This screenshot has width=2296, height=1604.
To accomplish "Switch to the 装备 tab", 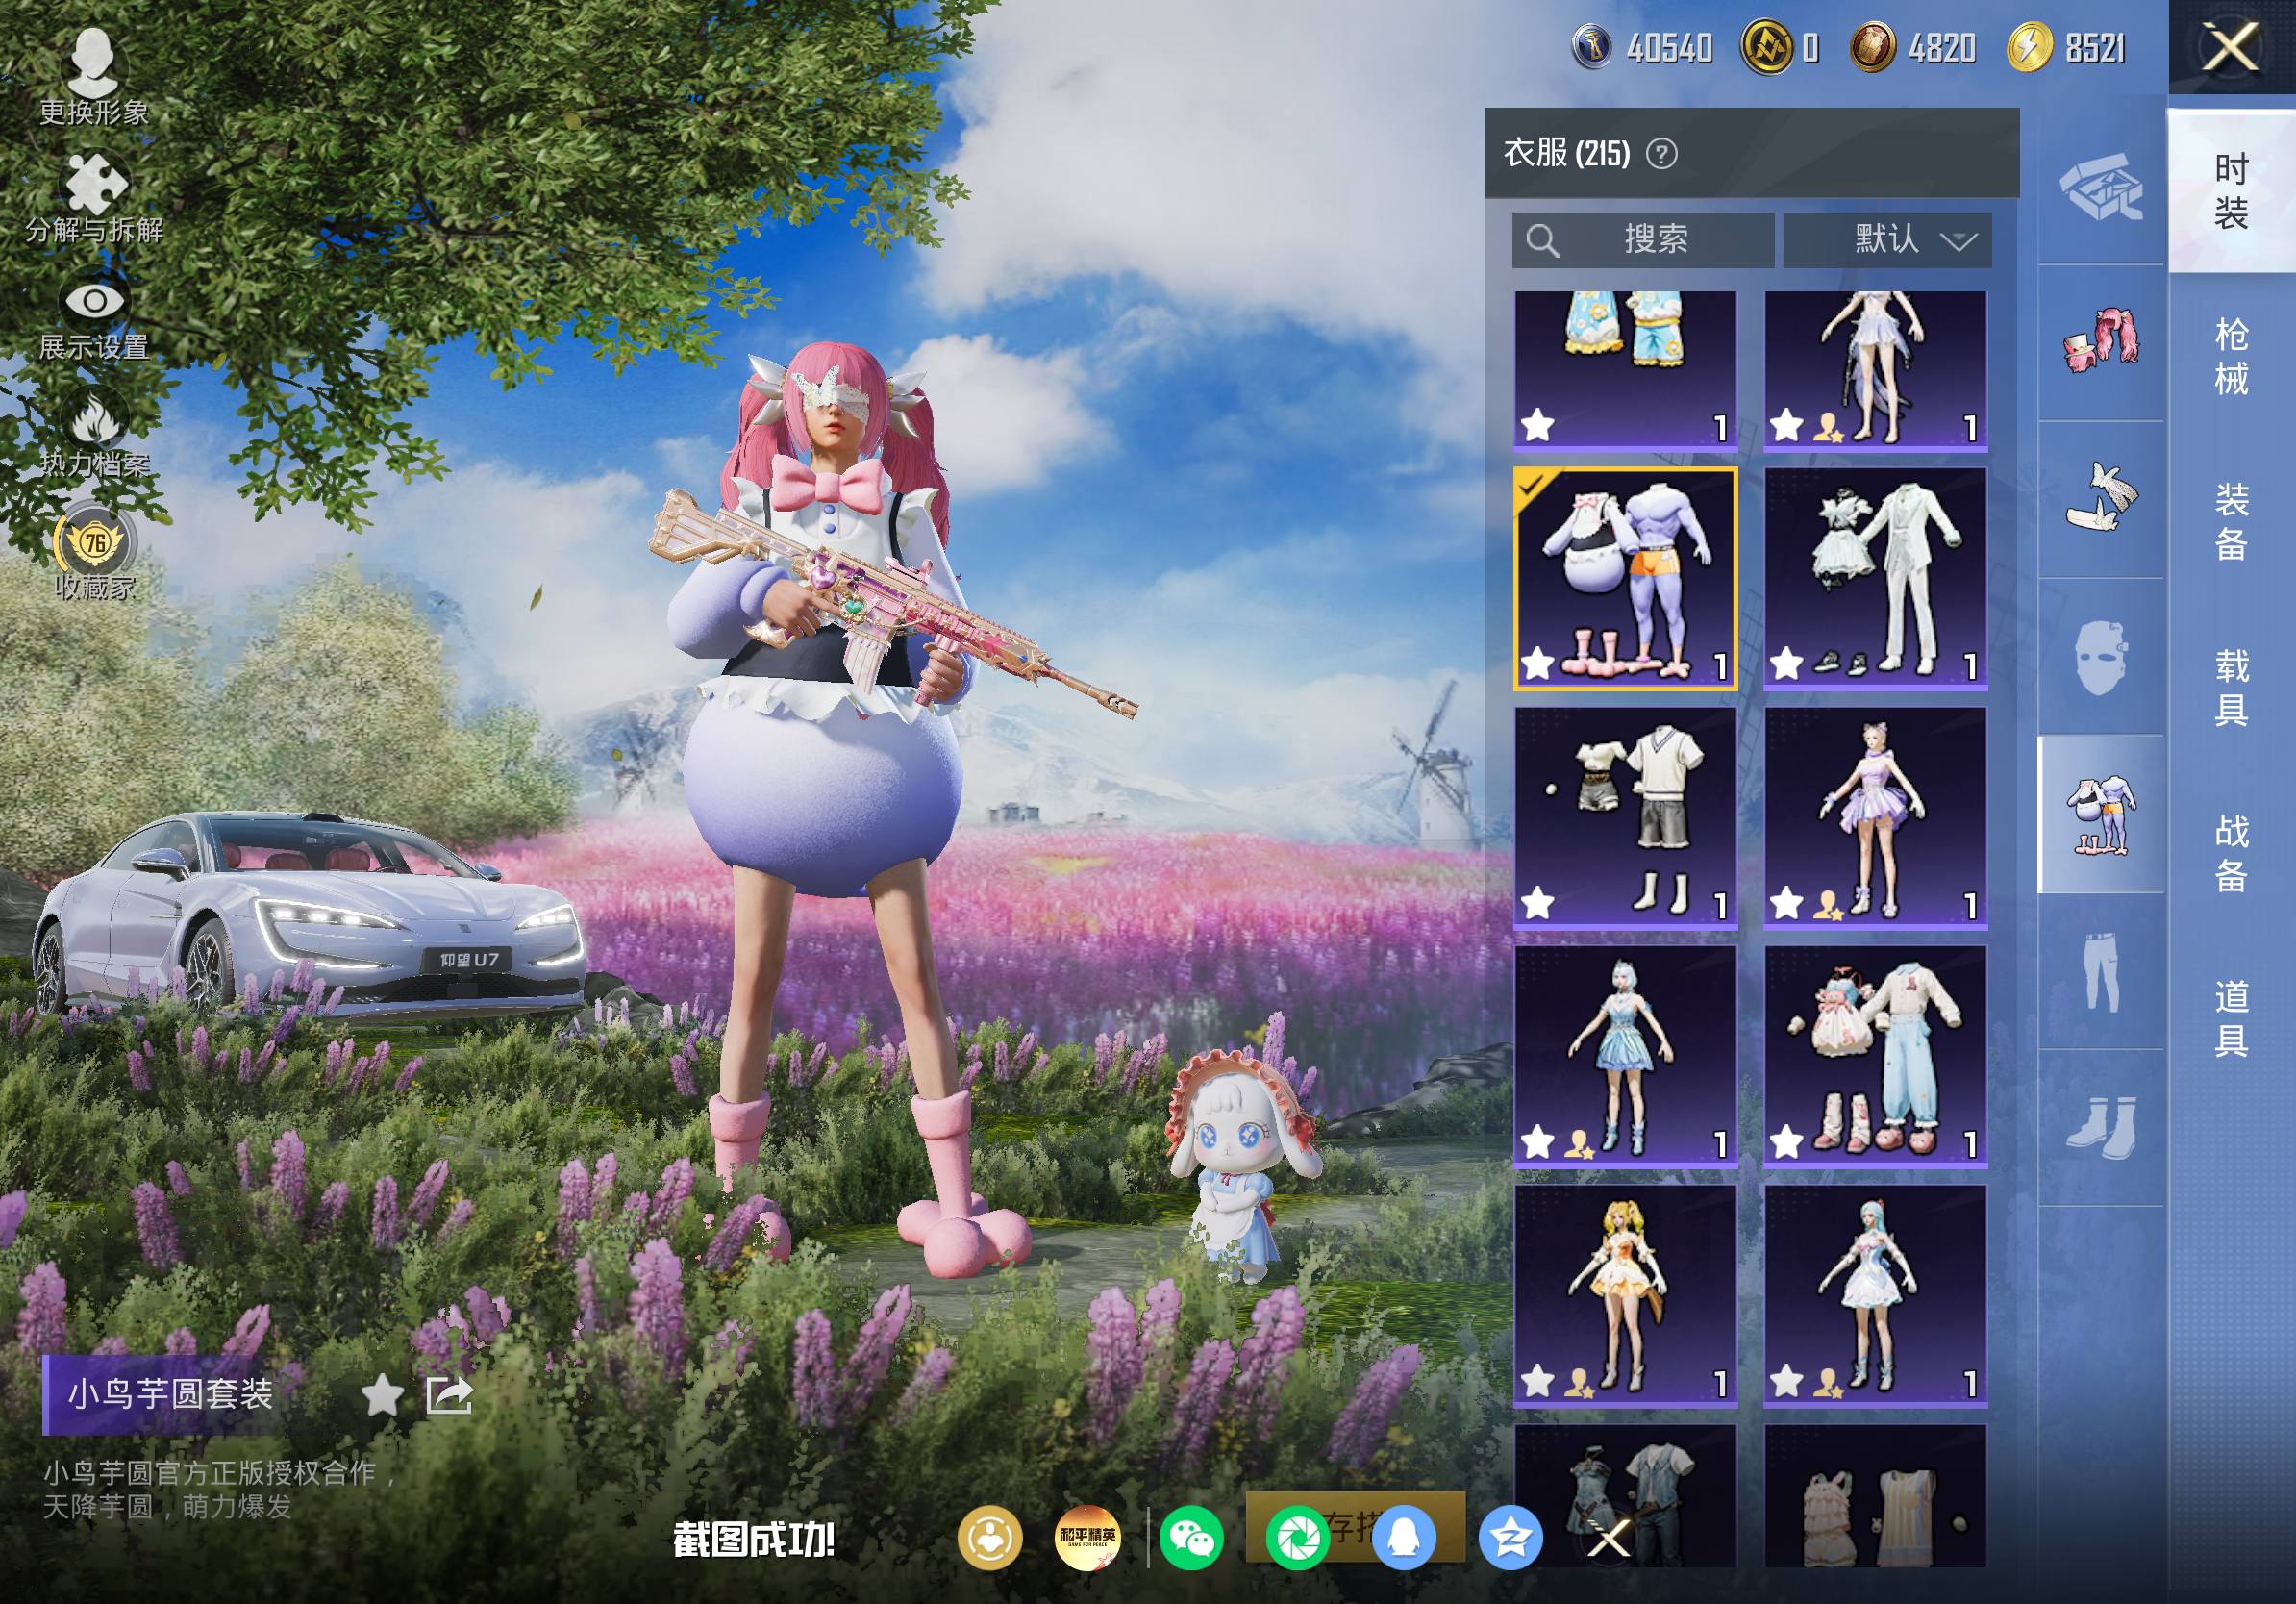I will click(2231, 521).
